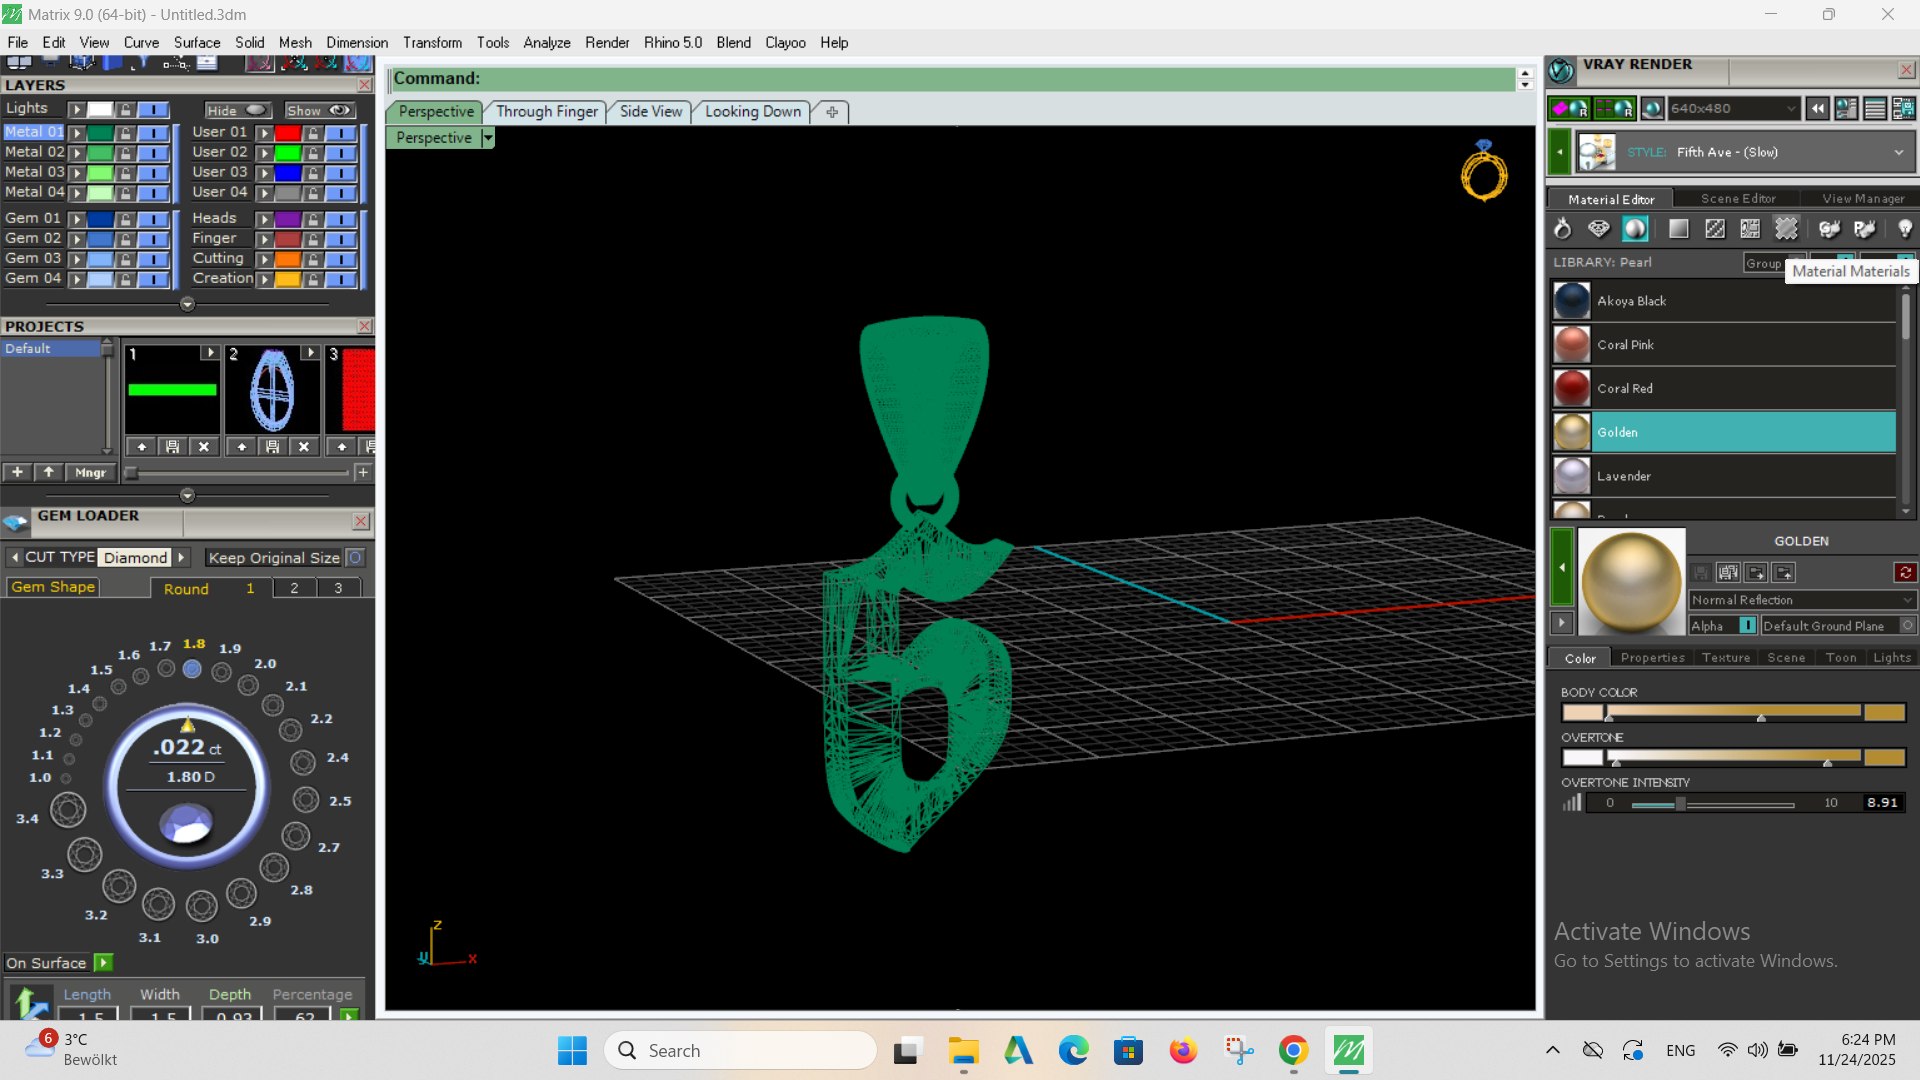
Task: Toggle Gem 01 layer lock
Action: click(126, 219)
